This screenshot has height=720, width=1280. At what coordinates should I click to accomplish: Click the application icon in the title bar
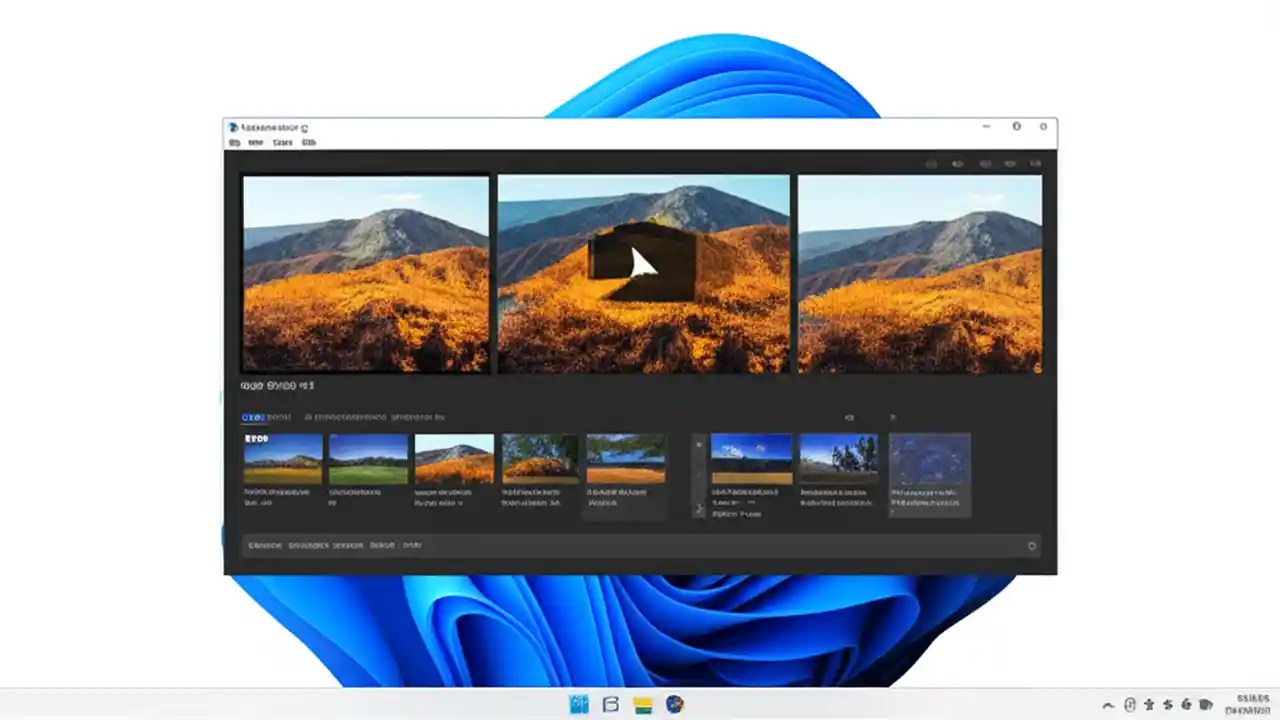click(232, 127)
